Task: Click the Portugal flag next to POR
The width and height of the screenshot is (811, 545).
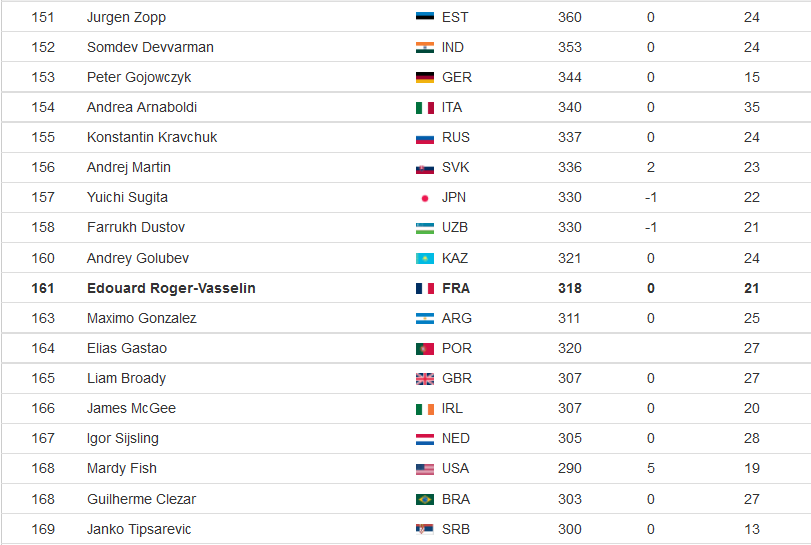Action: coord(425,349)
